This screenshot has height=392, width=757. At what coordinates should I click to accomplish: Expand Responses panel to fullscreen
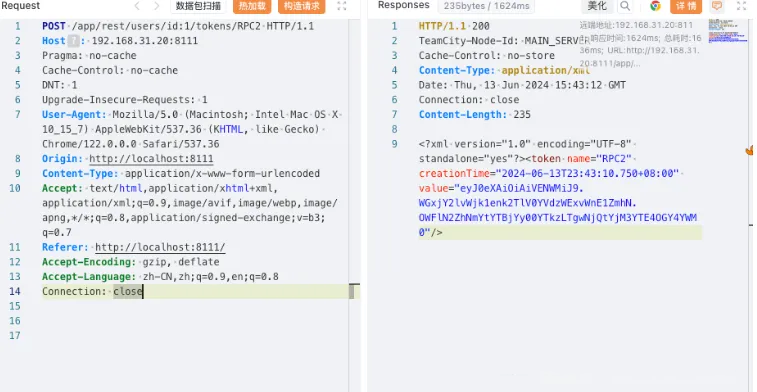[742, 6]
